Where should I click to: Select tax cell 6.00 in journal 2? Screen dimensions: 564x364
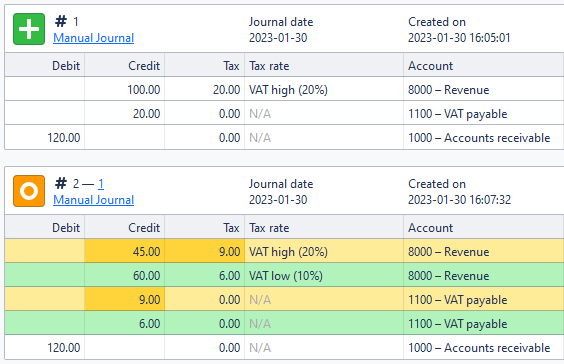point(204,275)
